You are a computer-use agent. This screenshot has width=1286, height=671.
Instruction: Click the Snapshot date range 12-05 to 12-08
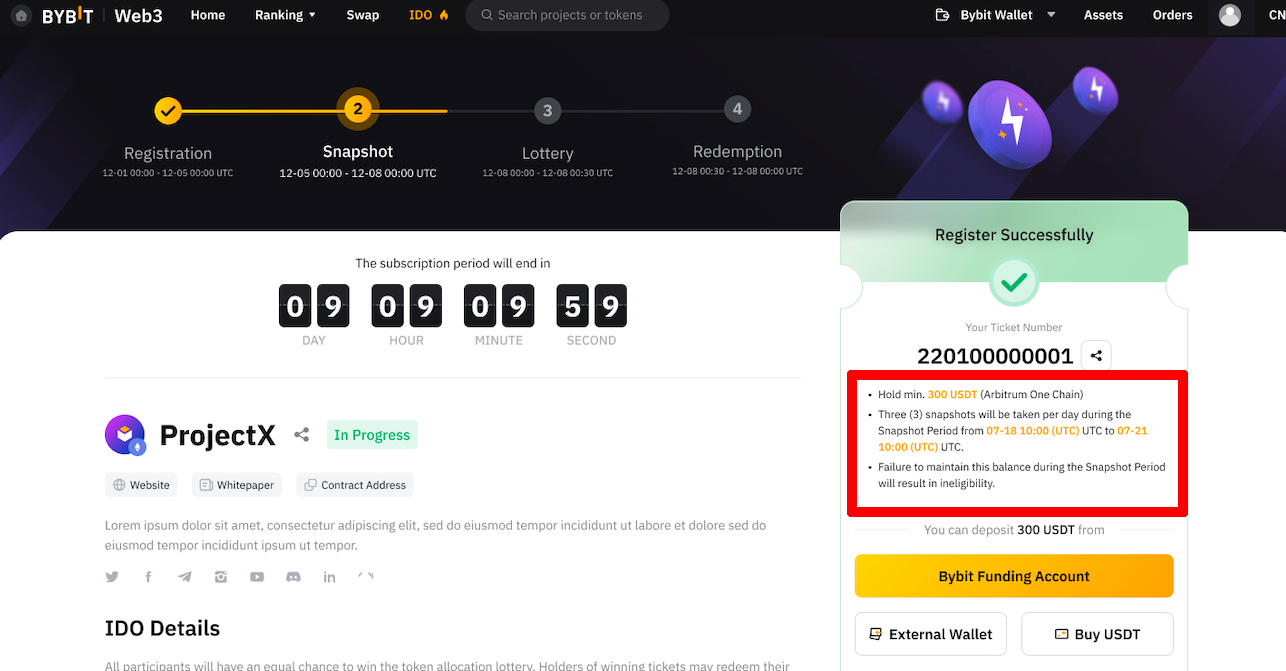(x=358, y=173)
